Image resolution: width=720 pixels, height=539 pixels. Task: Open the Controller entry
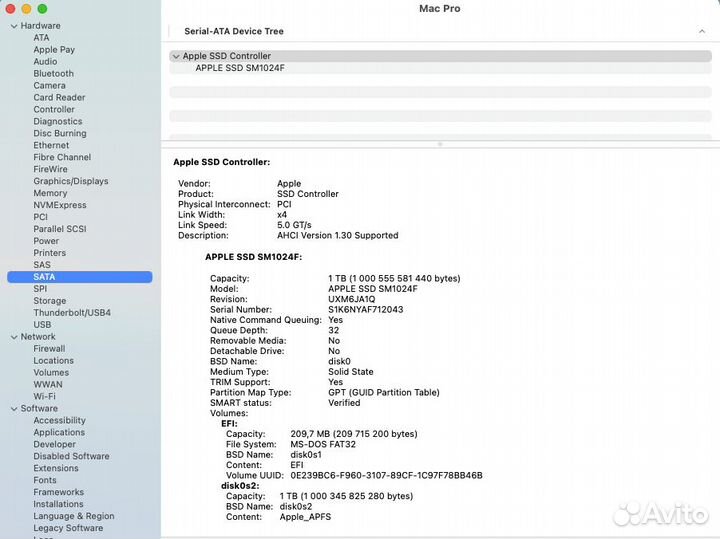click(x=54, y=109)
